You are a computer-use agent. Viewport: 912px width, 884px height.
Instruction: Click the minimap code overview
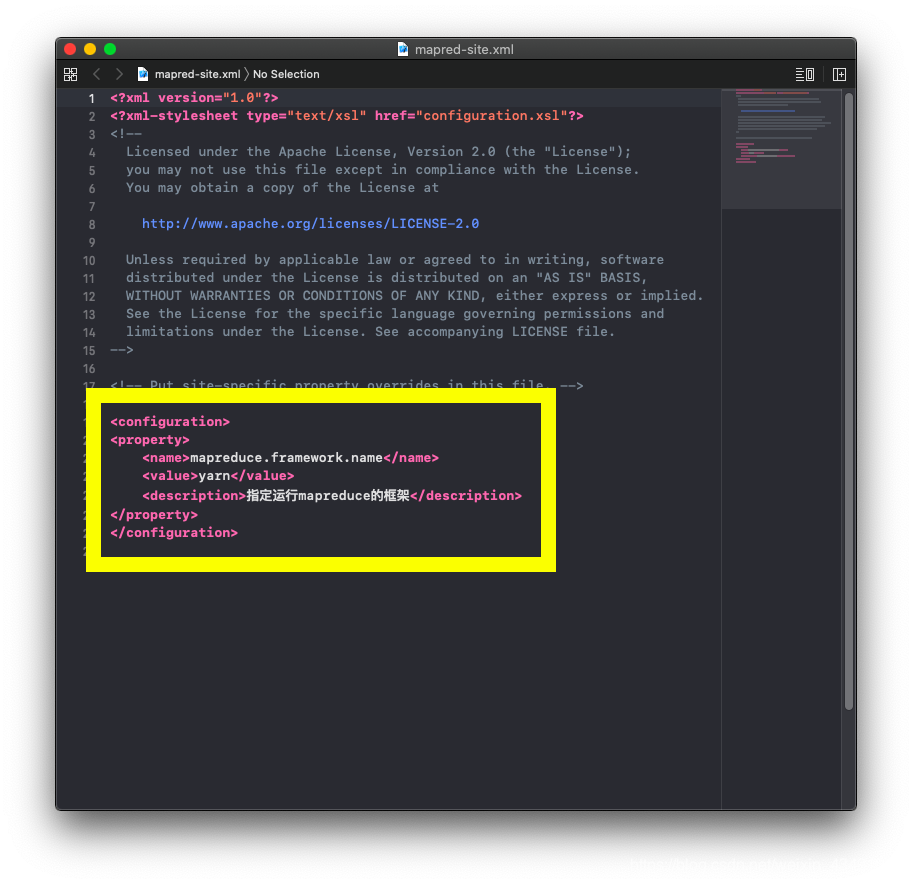pos(781,148)
